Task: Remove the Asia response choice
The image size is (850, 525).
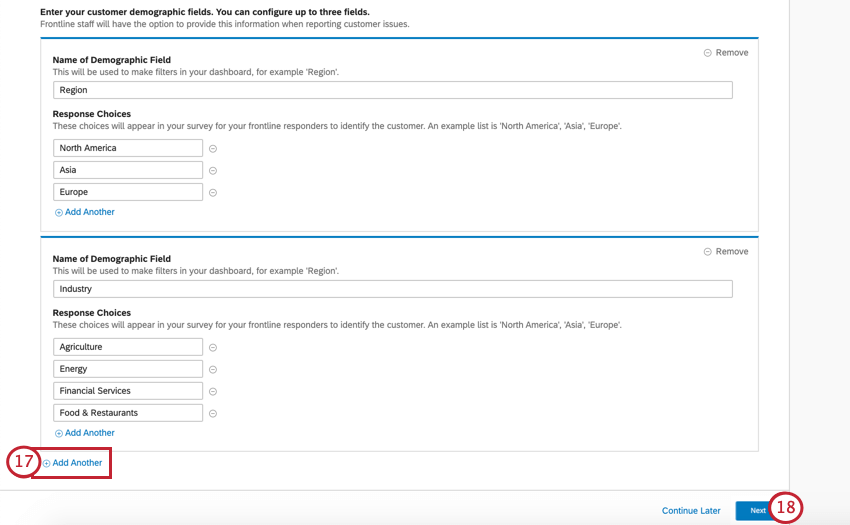Action: click(213, 171)
